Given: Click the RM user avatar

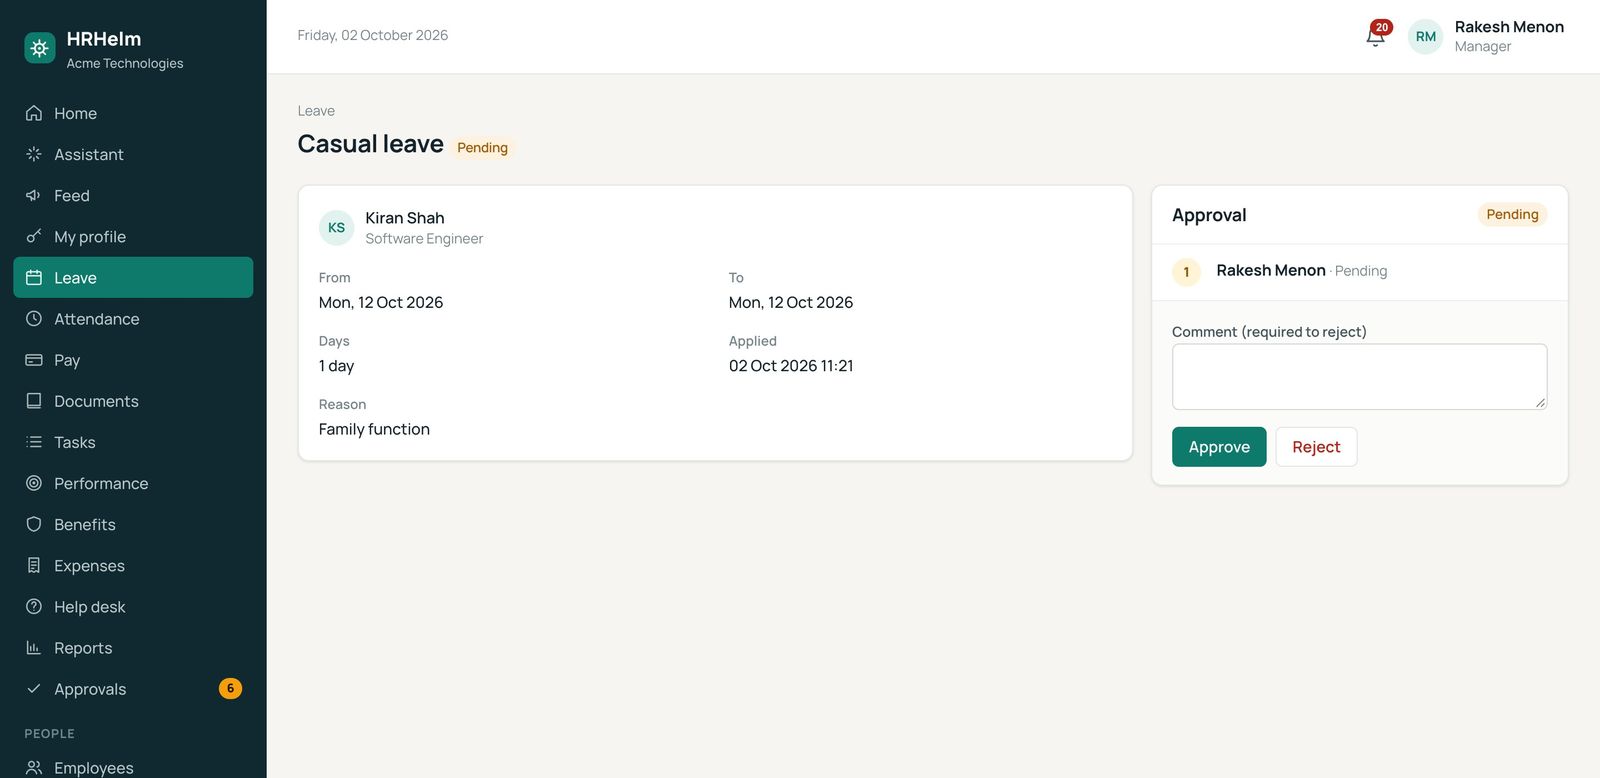Looking at the screenshot, I should click(1426, 36).
